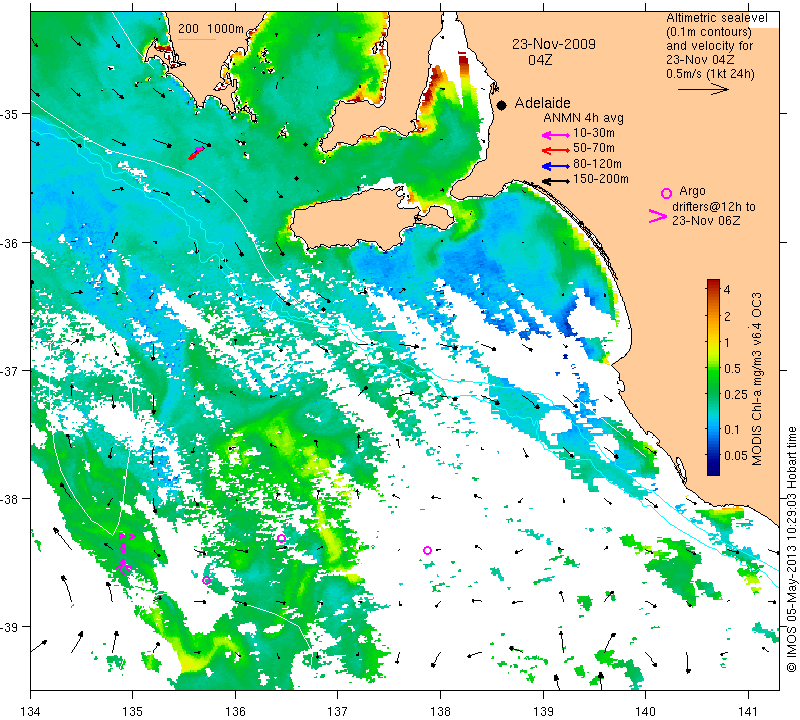The height and width of the screenshot is (720, 800).
Task: Click the 04Z time label
Action: point(540,60)
